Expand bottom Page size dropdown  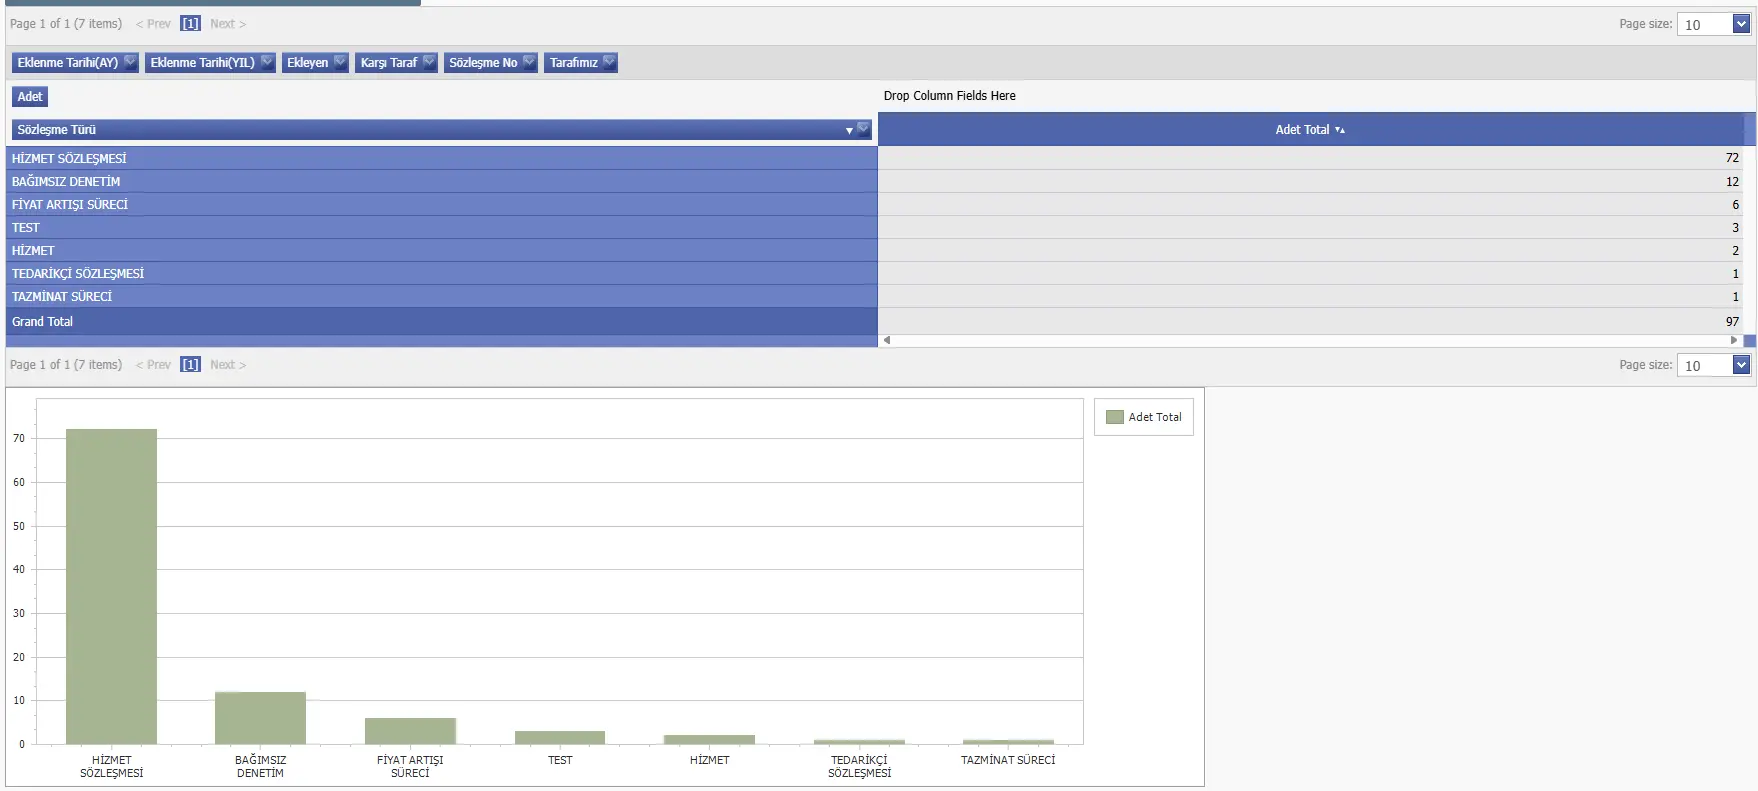pos(1741,365)
